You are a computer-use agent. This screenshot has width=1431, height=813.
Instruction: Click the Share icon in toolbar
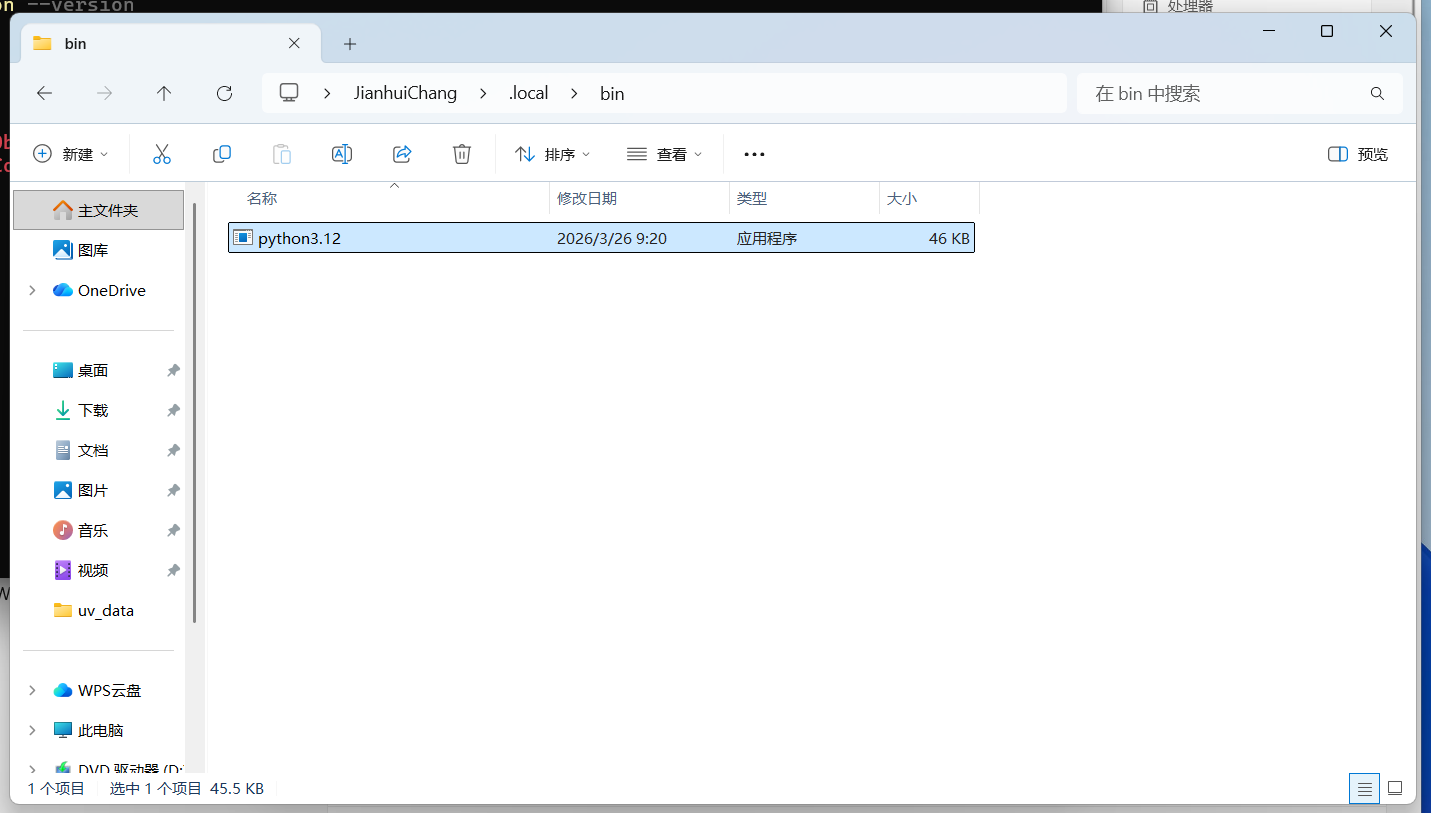(402, 154)
